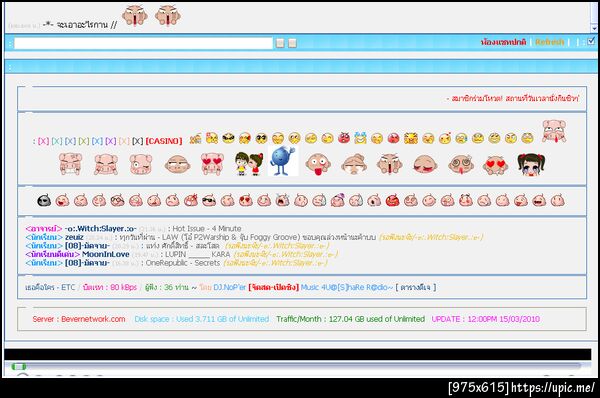Select the boy kissing girl emoticon

(x=249, y=164)
